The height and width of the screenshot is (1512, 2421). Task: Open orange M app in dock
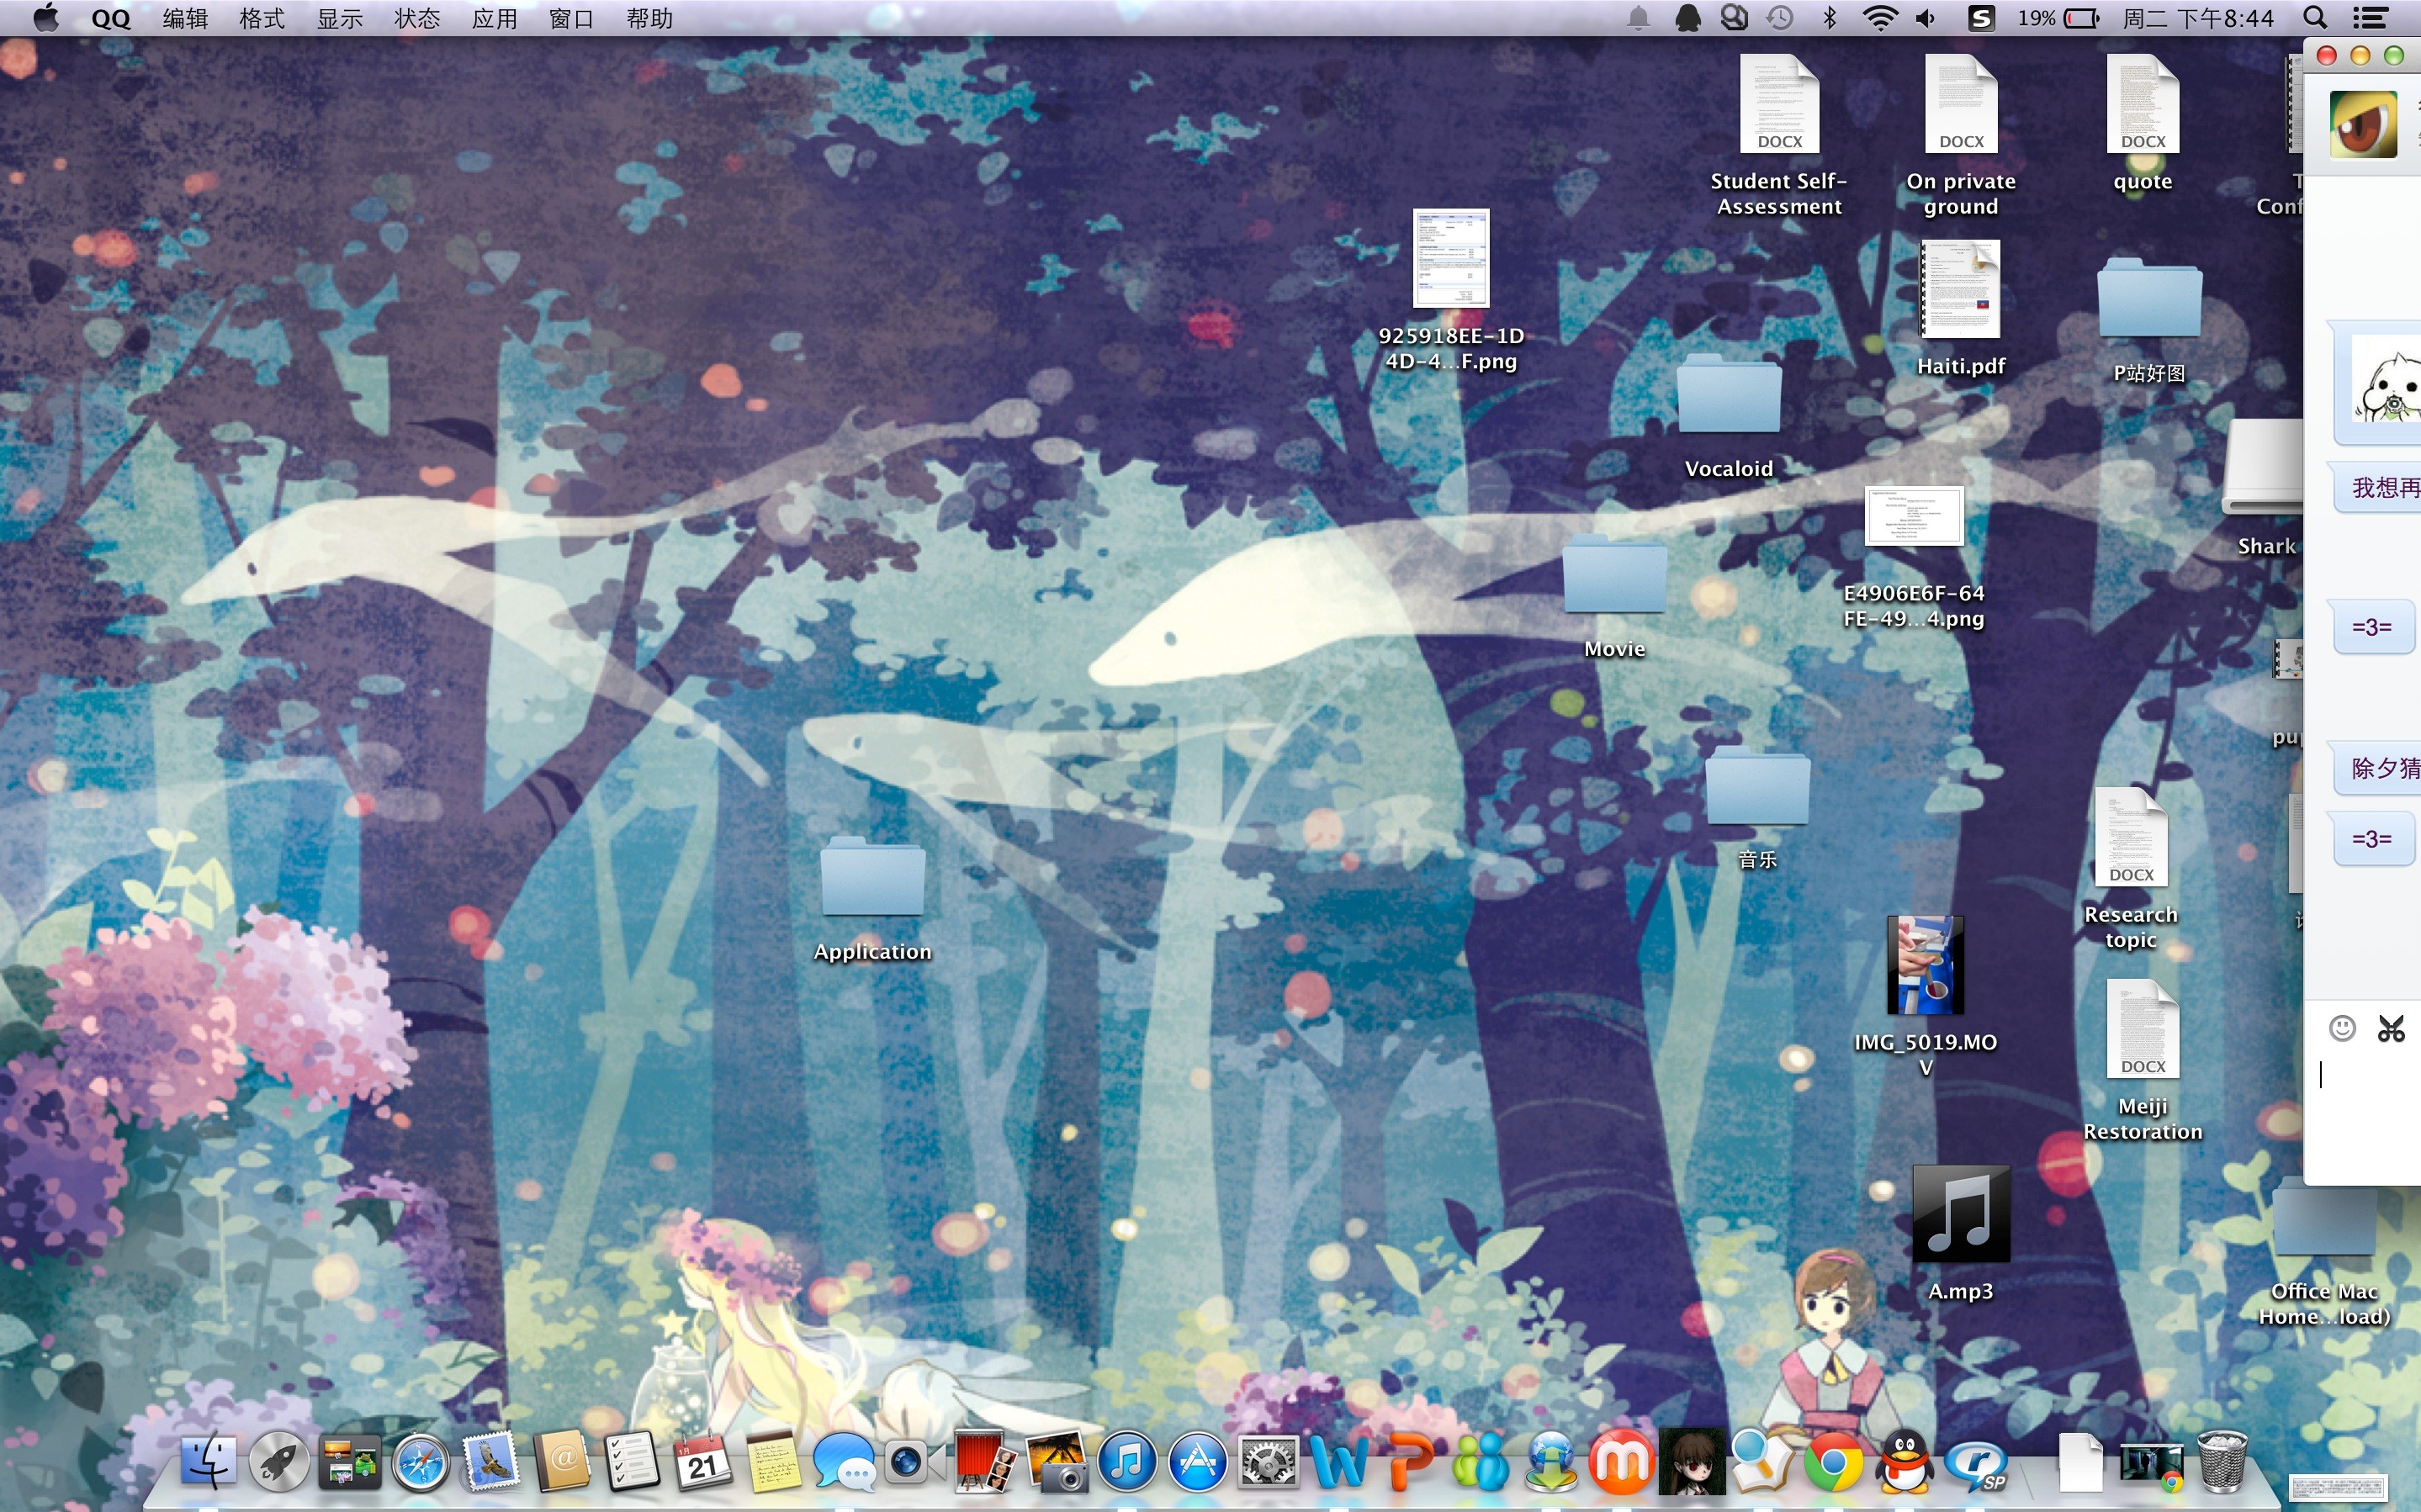pyautogui.click(x=1621, y=1463)
